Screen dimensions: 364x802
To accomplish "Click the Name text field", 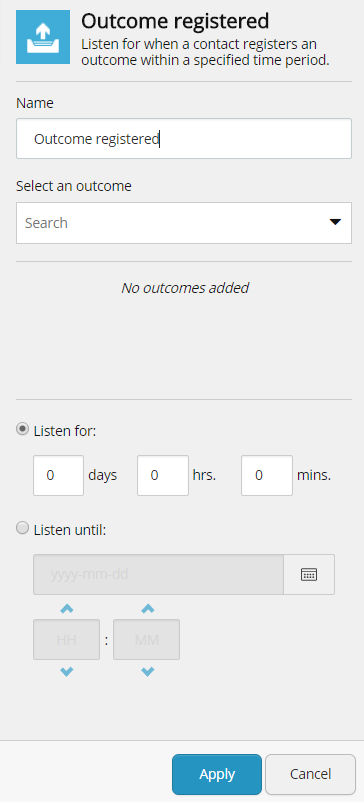I will tap(184, 139).
